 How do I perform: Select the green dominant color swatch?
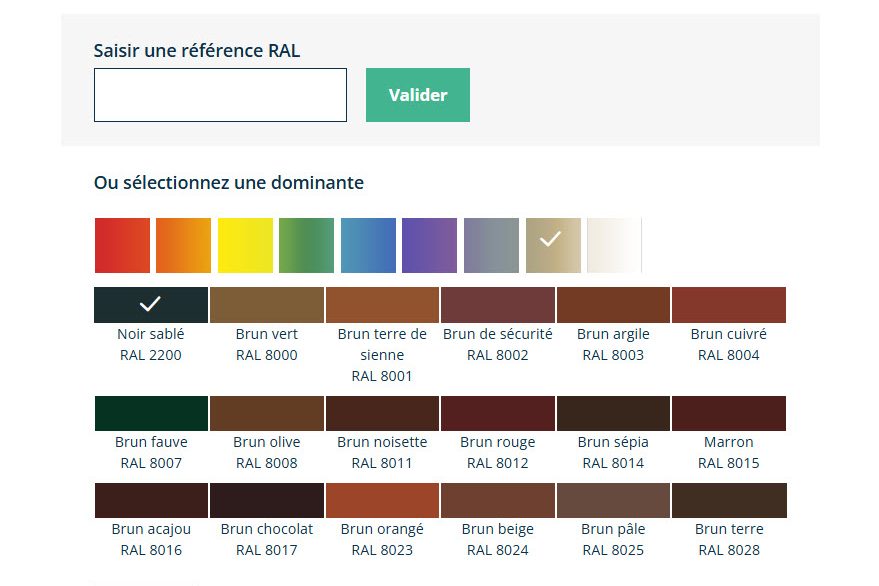tap(306, 245)
